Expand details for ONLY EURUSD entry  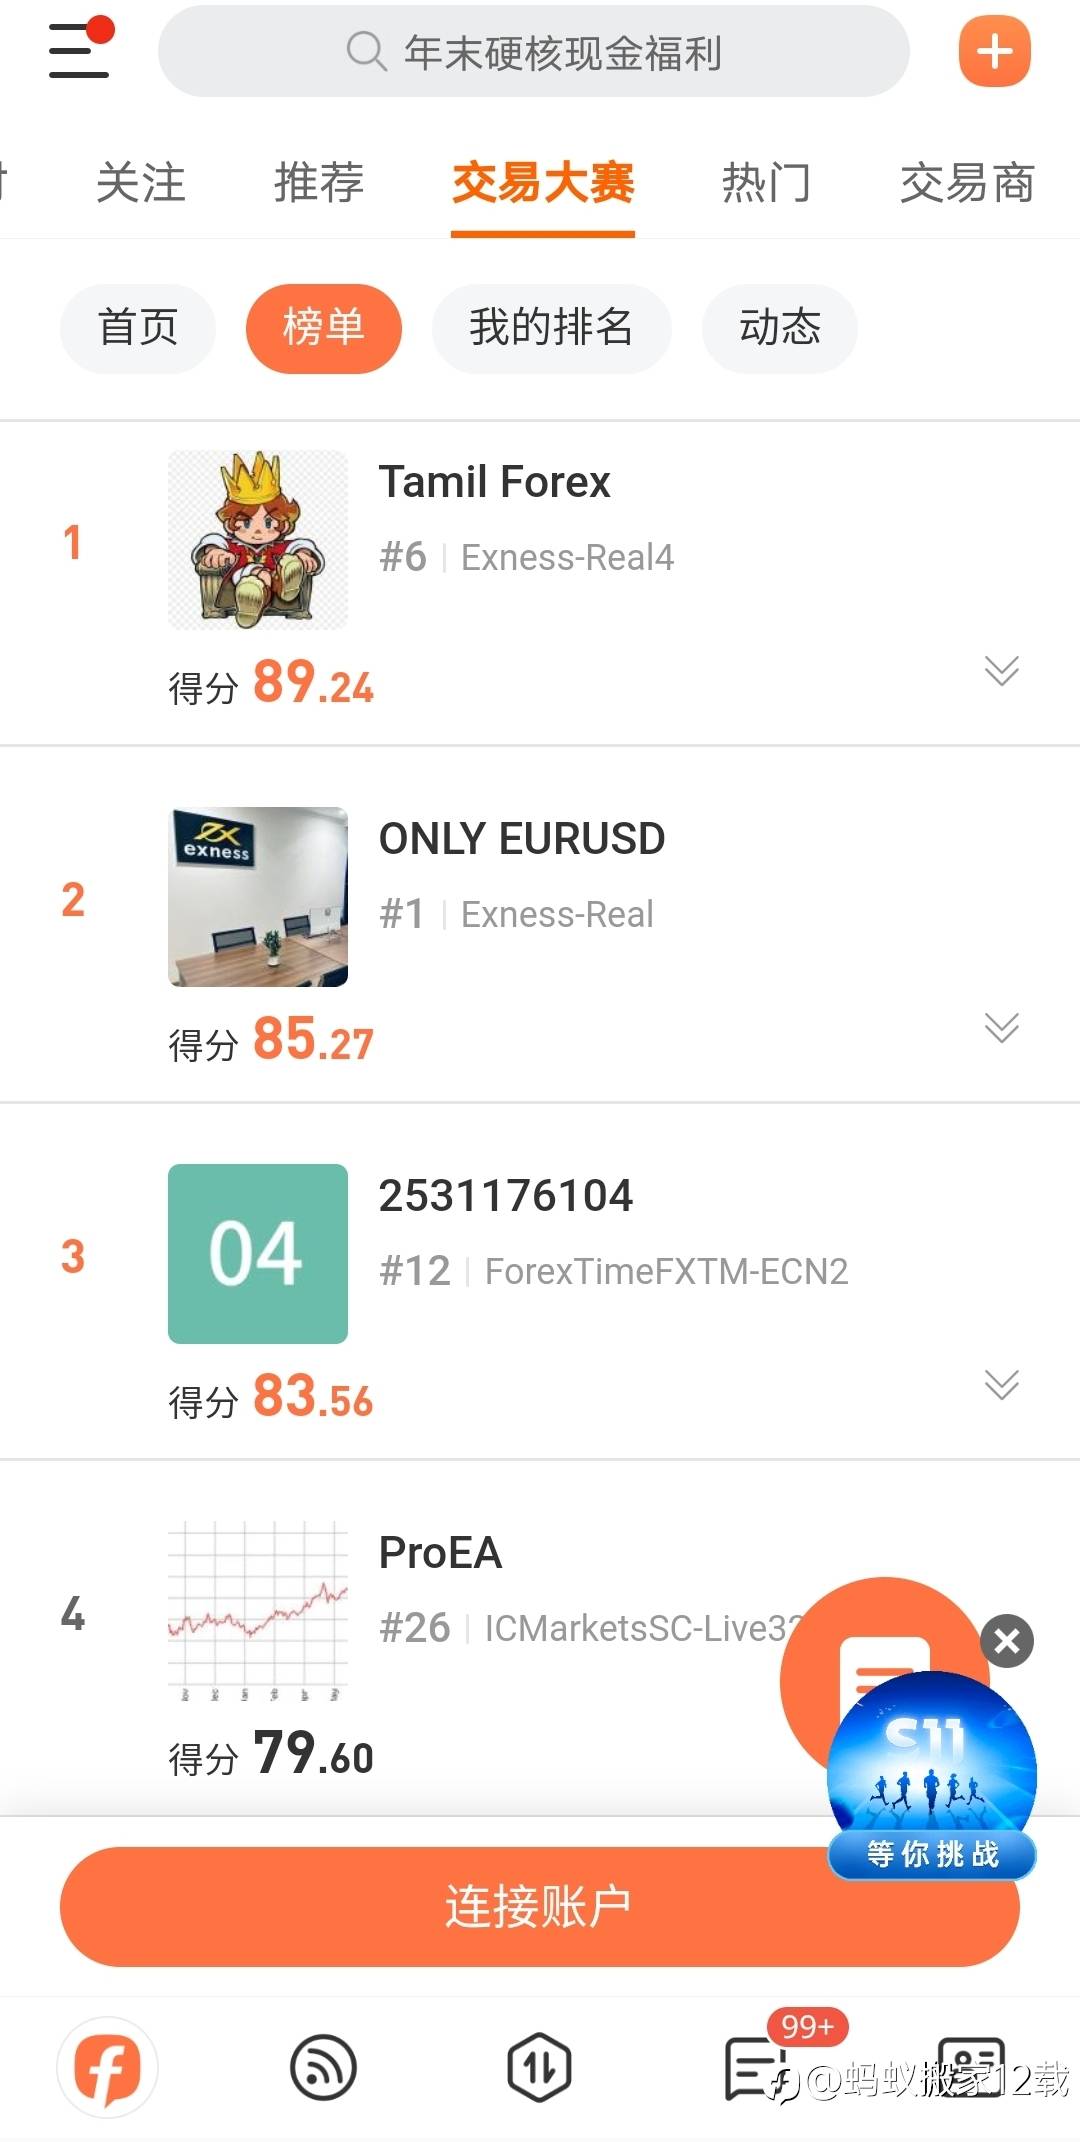click(x=1001, y=1027)
